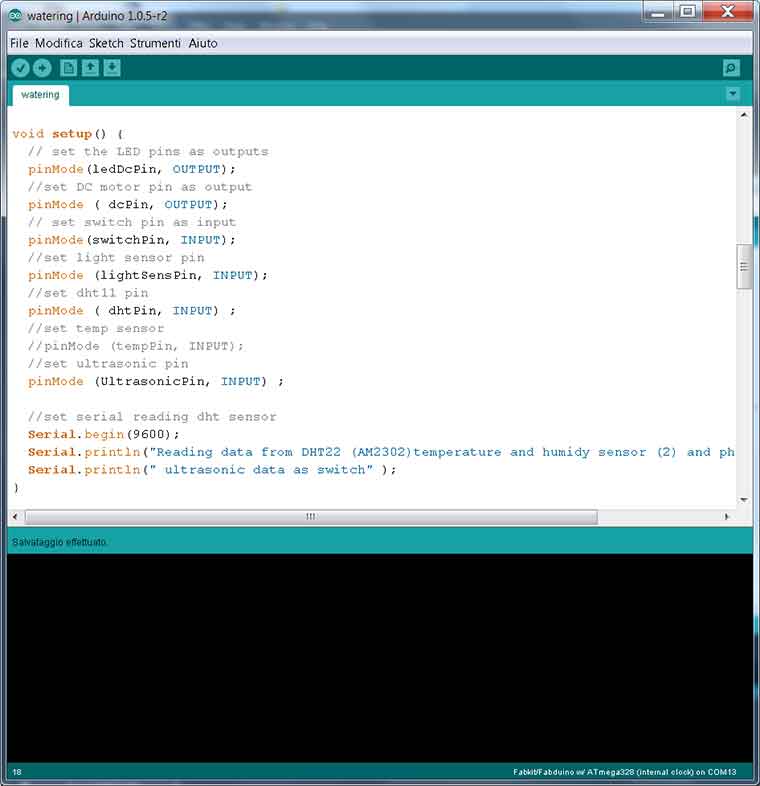Viewport: 760px width, 786px height.
Task: Click the horizontal scrollbar left arrow
Action: (x=15, y=516)
